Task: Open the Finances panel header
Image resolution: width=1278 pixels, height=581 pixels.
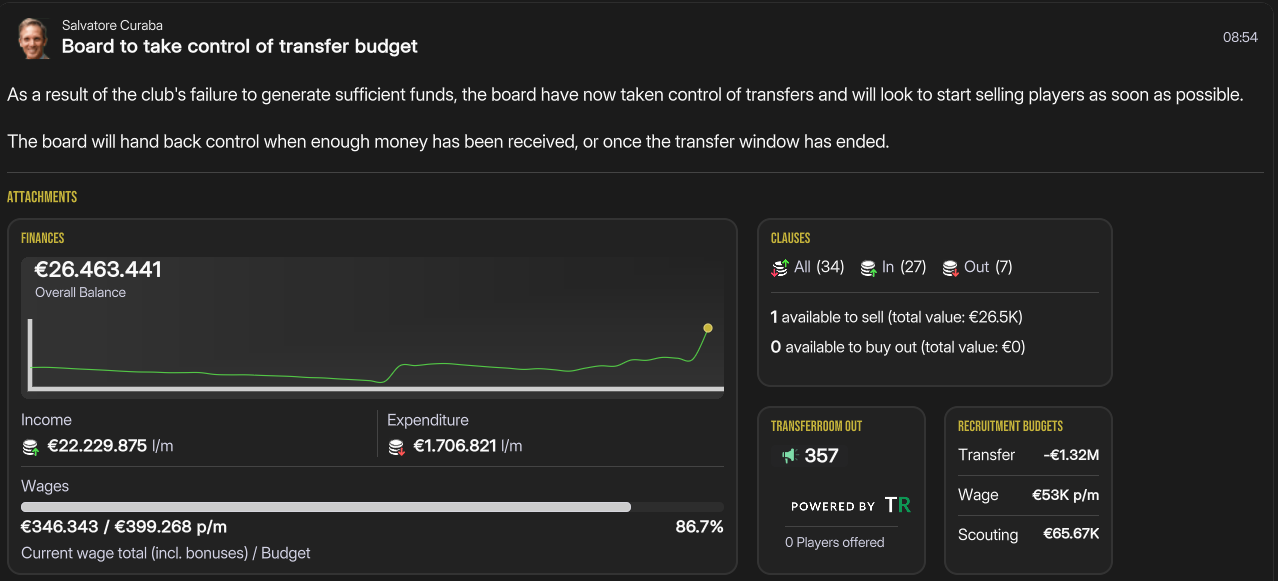Action: tap(43, 238)
